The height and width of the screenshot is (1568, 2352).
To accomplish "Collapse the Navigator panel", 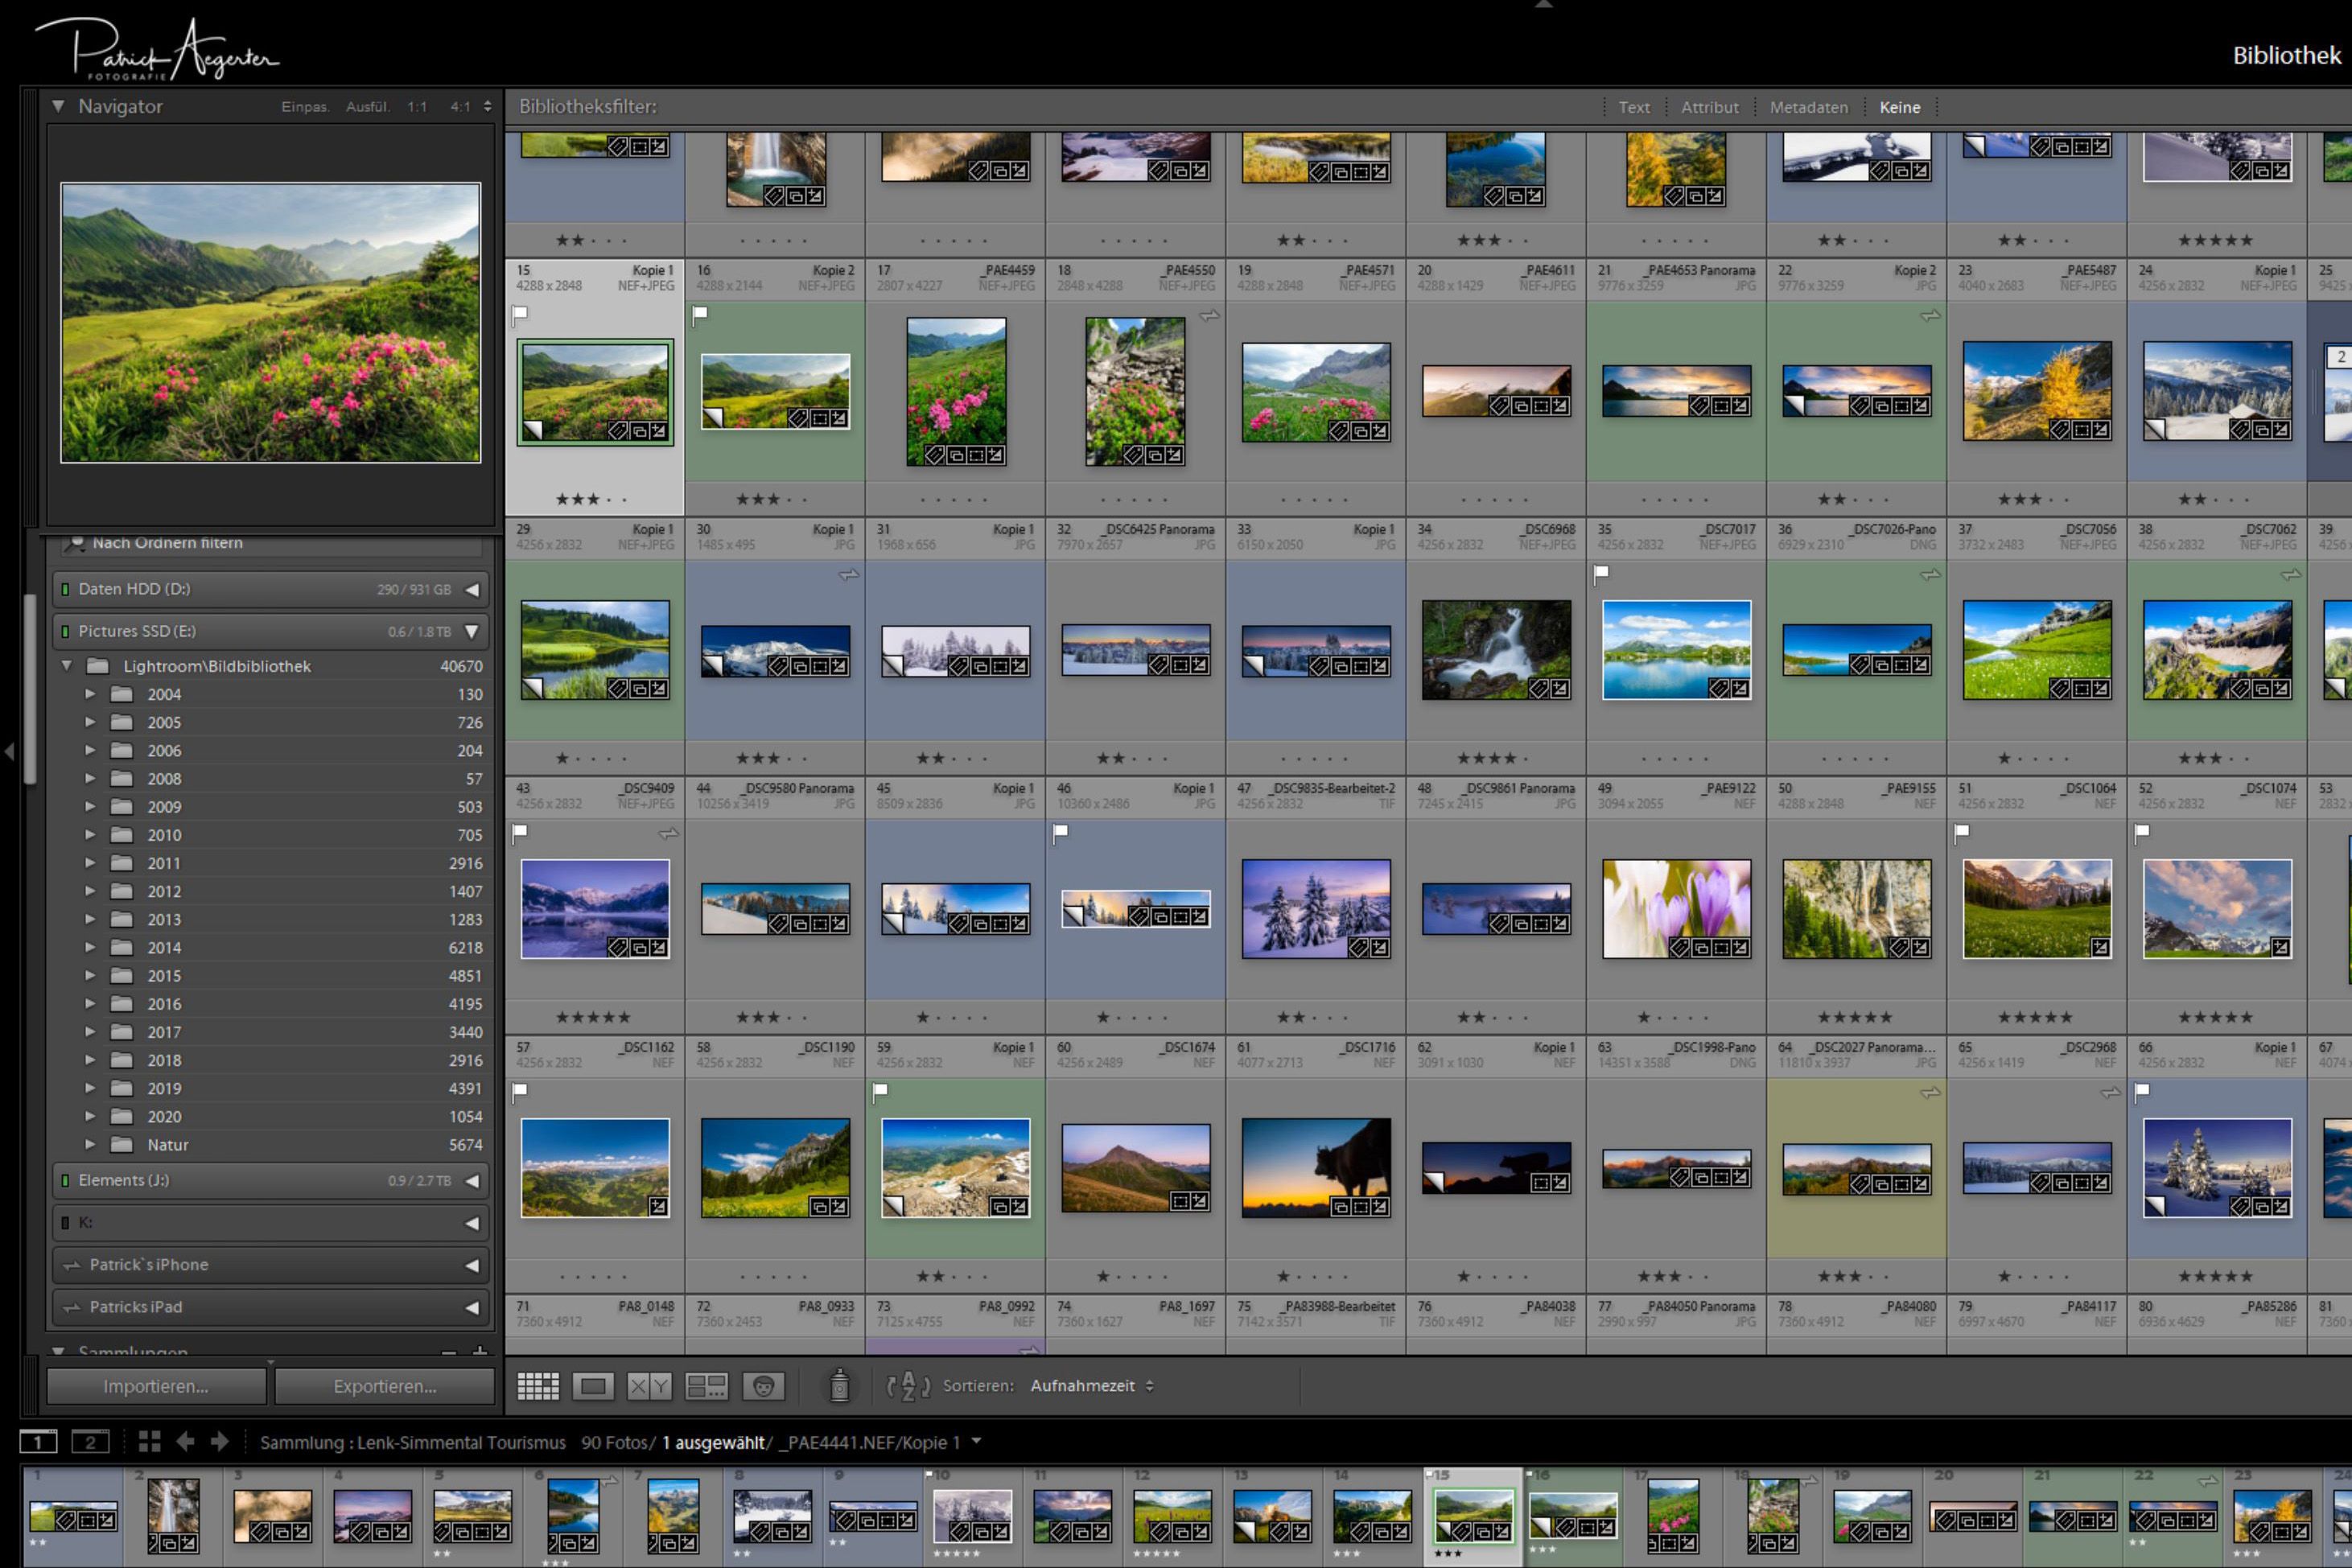I will point(58,106).
